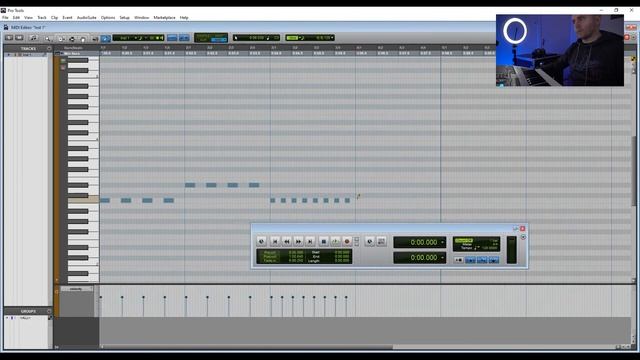Click the editor vertical scrollbar
The image size is (640, 360).
pos(634,171)
